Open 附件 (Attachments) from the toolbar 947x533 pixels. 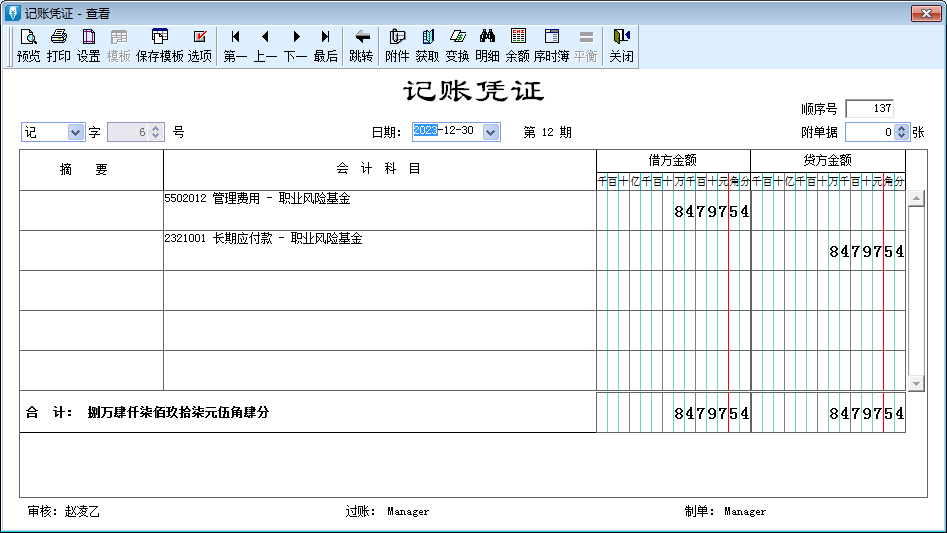pos(397,45)
